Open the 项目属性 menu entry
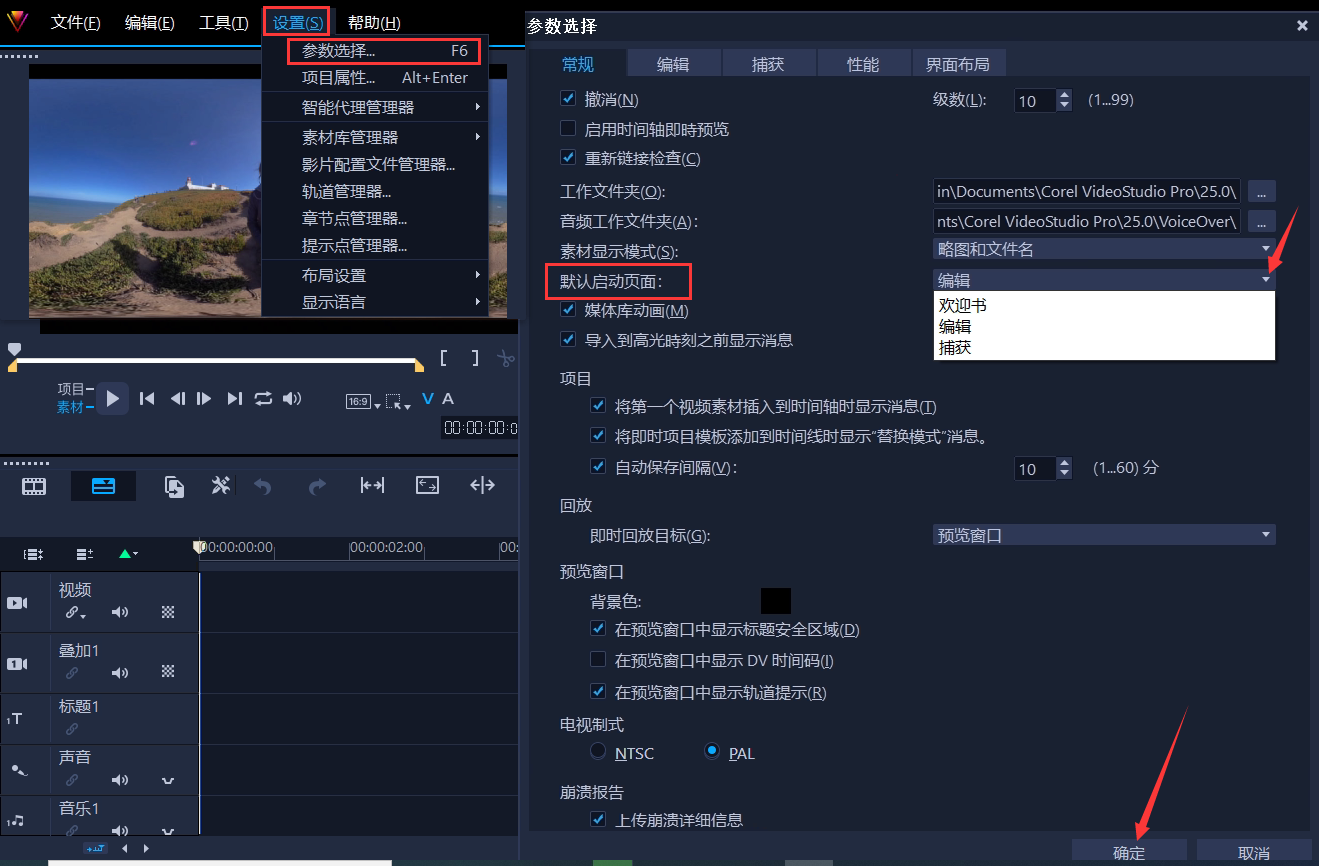Viewport: 1319px width, 866px height. [339, 78]
